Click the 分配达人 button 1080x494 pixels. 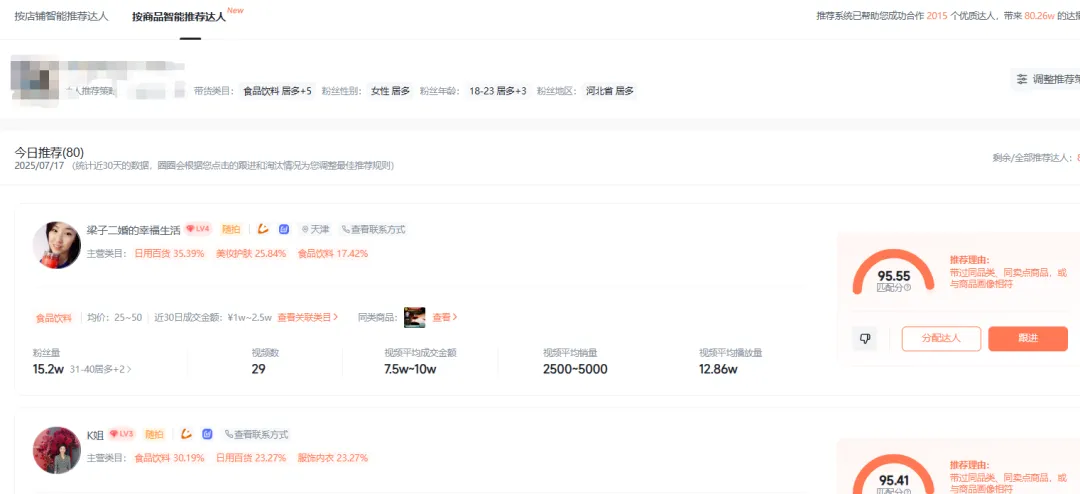click(x=941, y=339)
